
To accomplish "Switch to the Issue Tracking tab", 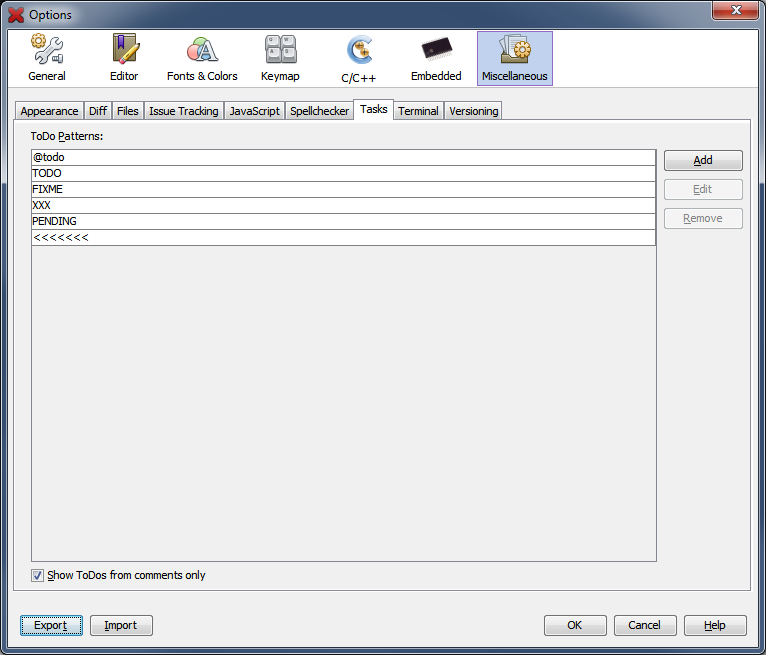I will tap(184, 111).
